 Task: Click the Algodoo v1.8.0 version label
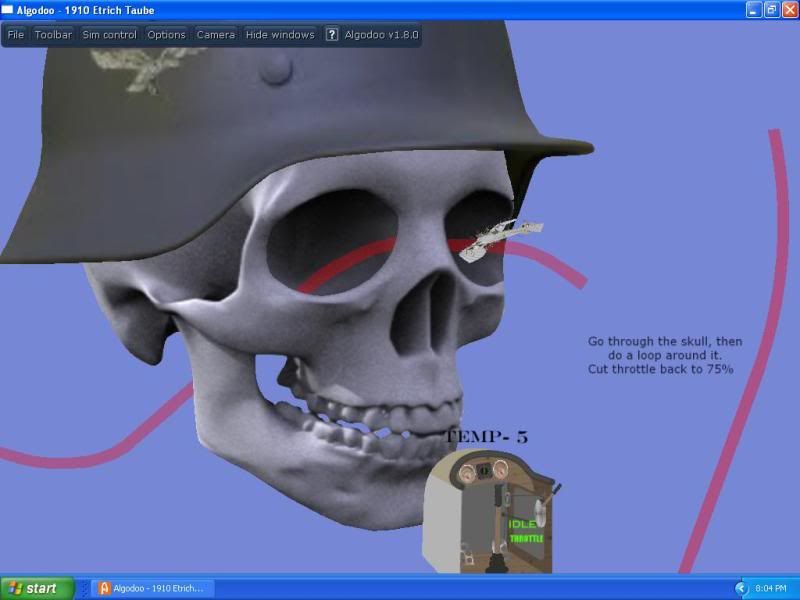[382, 34]
